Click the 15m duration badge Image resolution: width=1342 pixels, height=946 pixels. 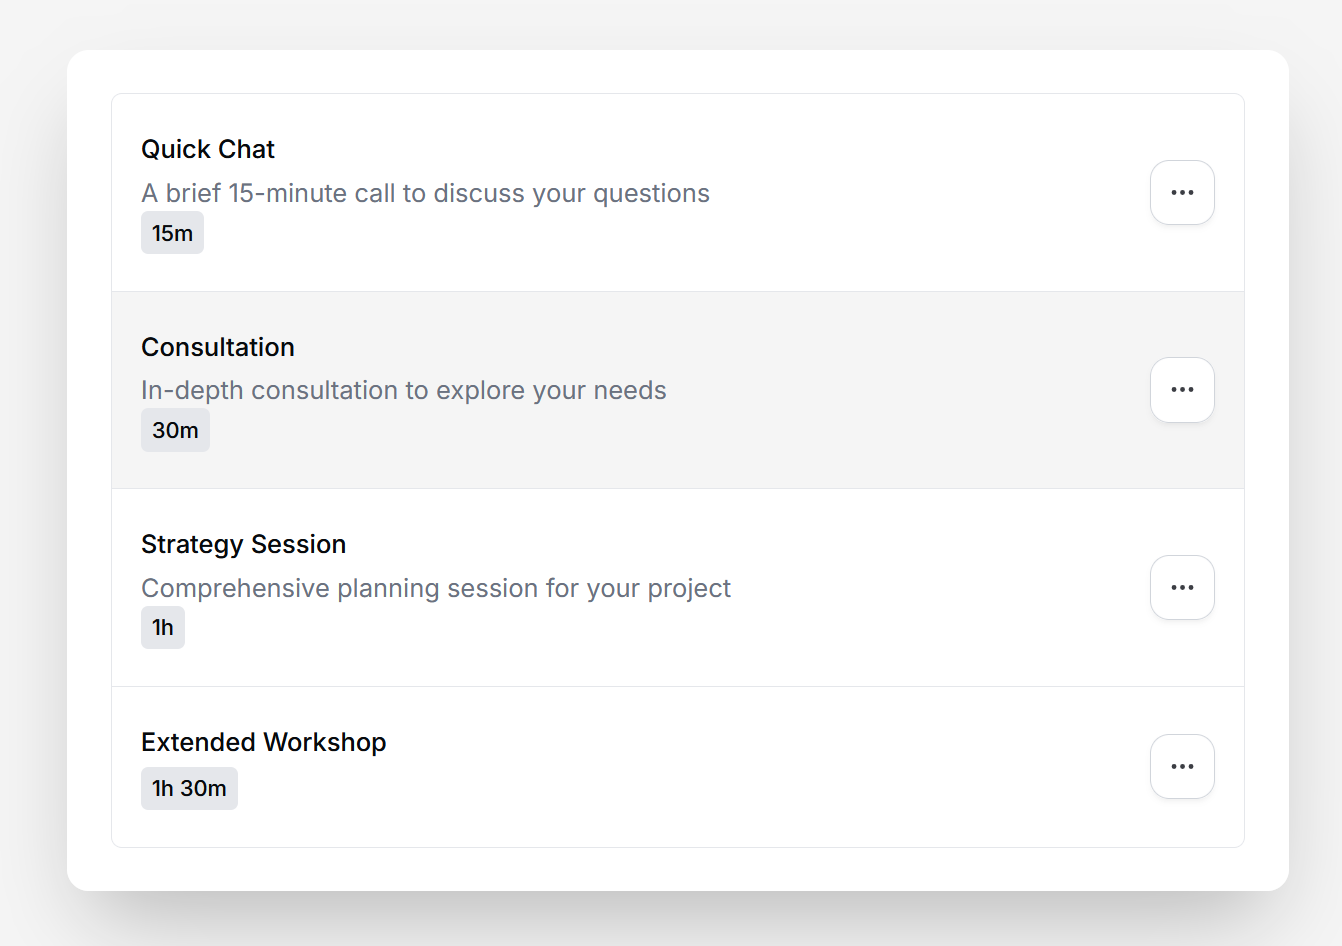point(172,233)
